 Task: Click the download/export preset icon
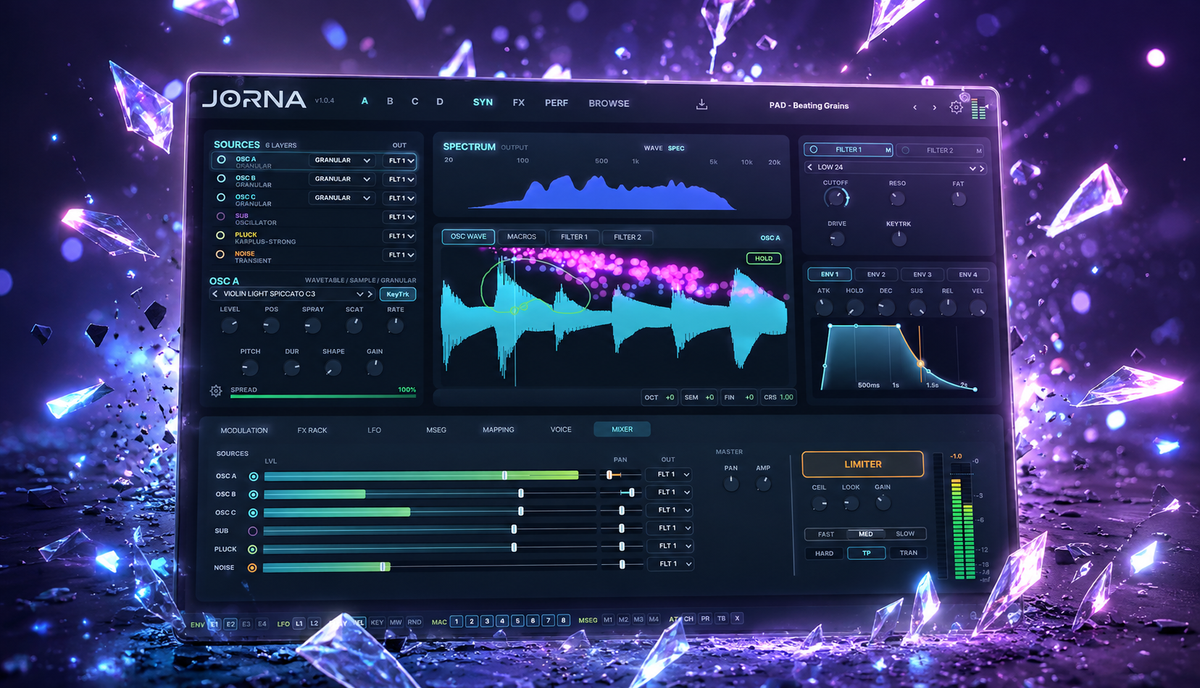702,104
